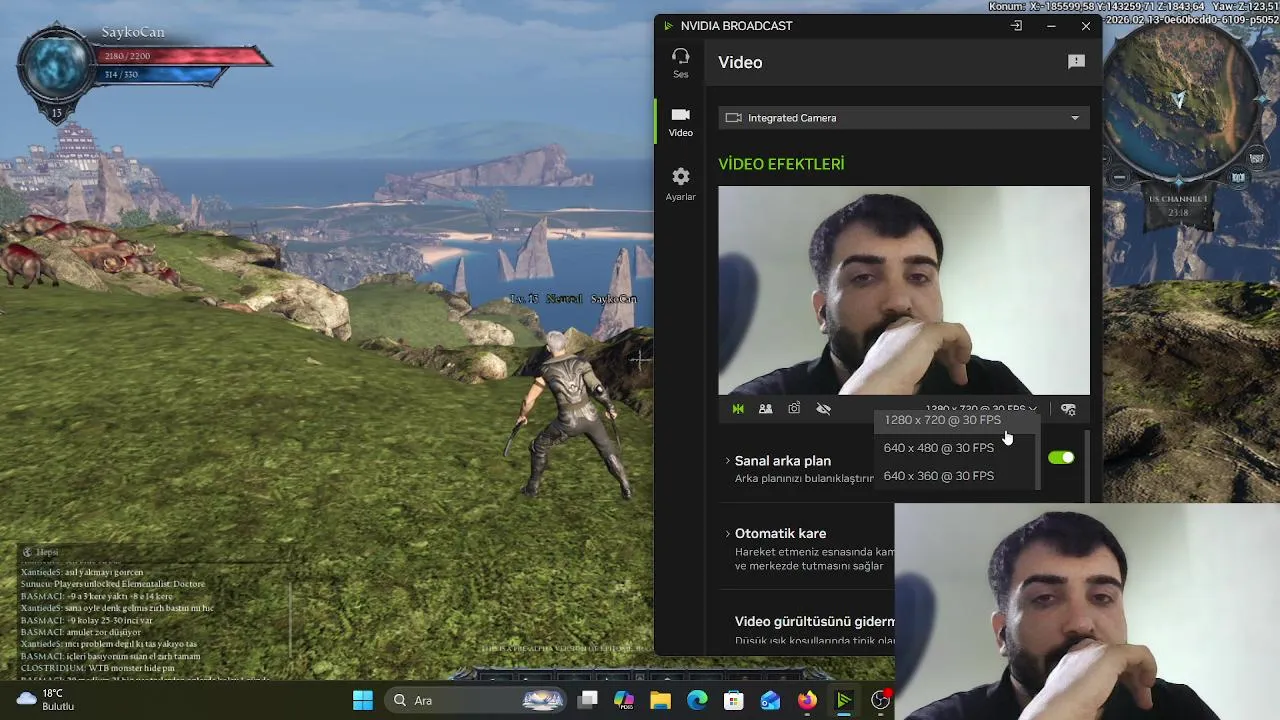Image resolution: width=1280 pixels, height=720 pixels.
Task: Open Ayarlar settings gear in the sidebar
Action: click(x=680, y=184)
